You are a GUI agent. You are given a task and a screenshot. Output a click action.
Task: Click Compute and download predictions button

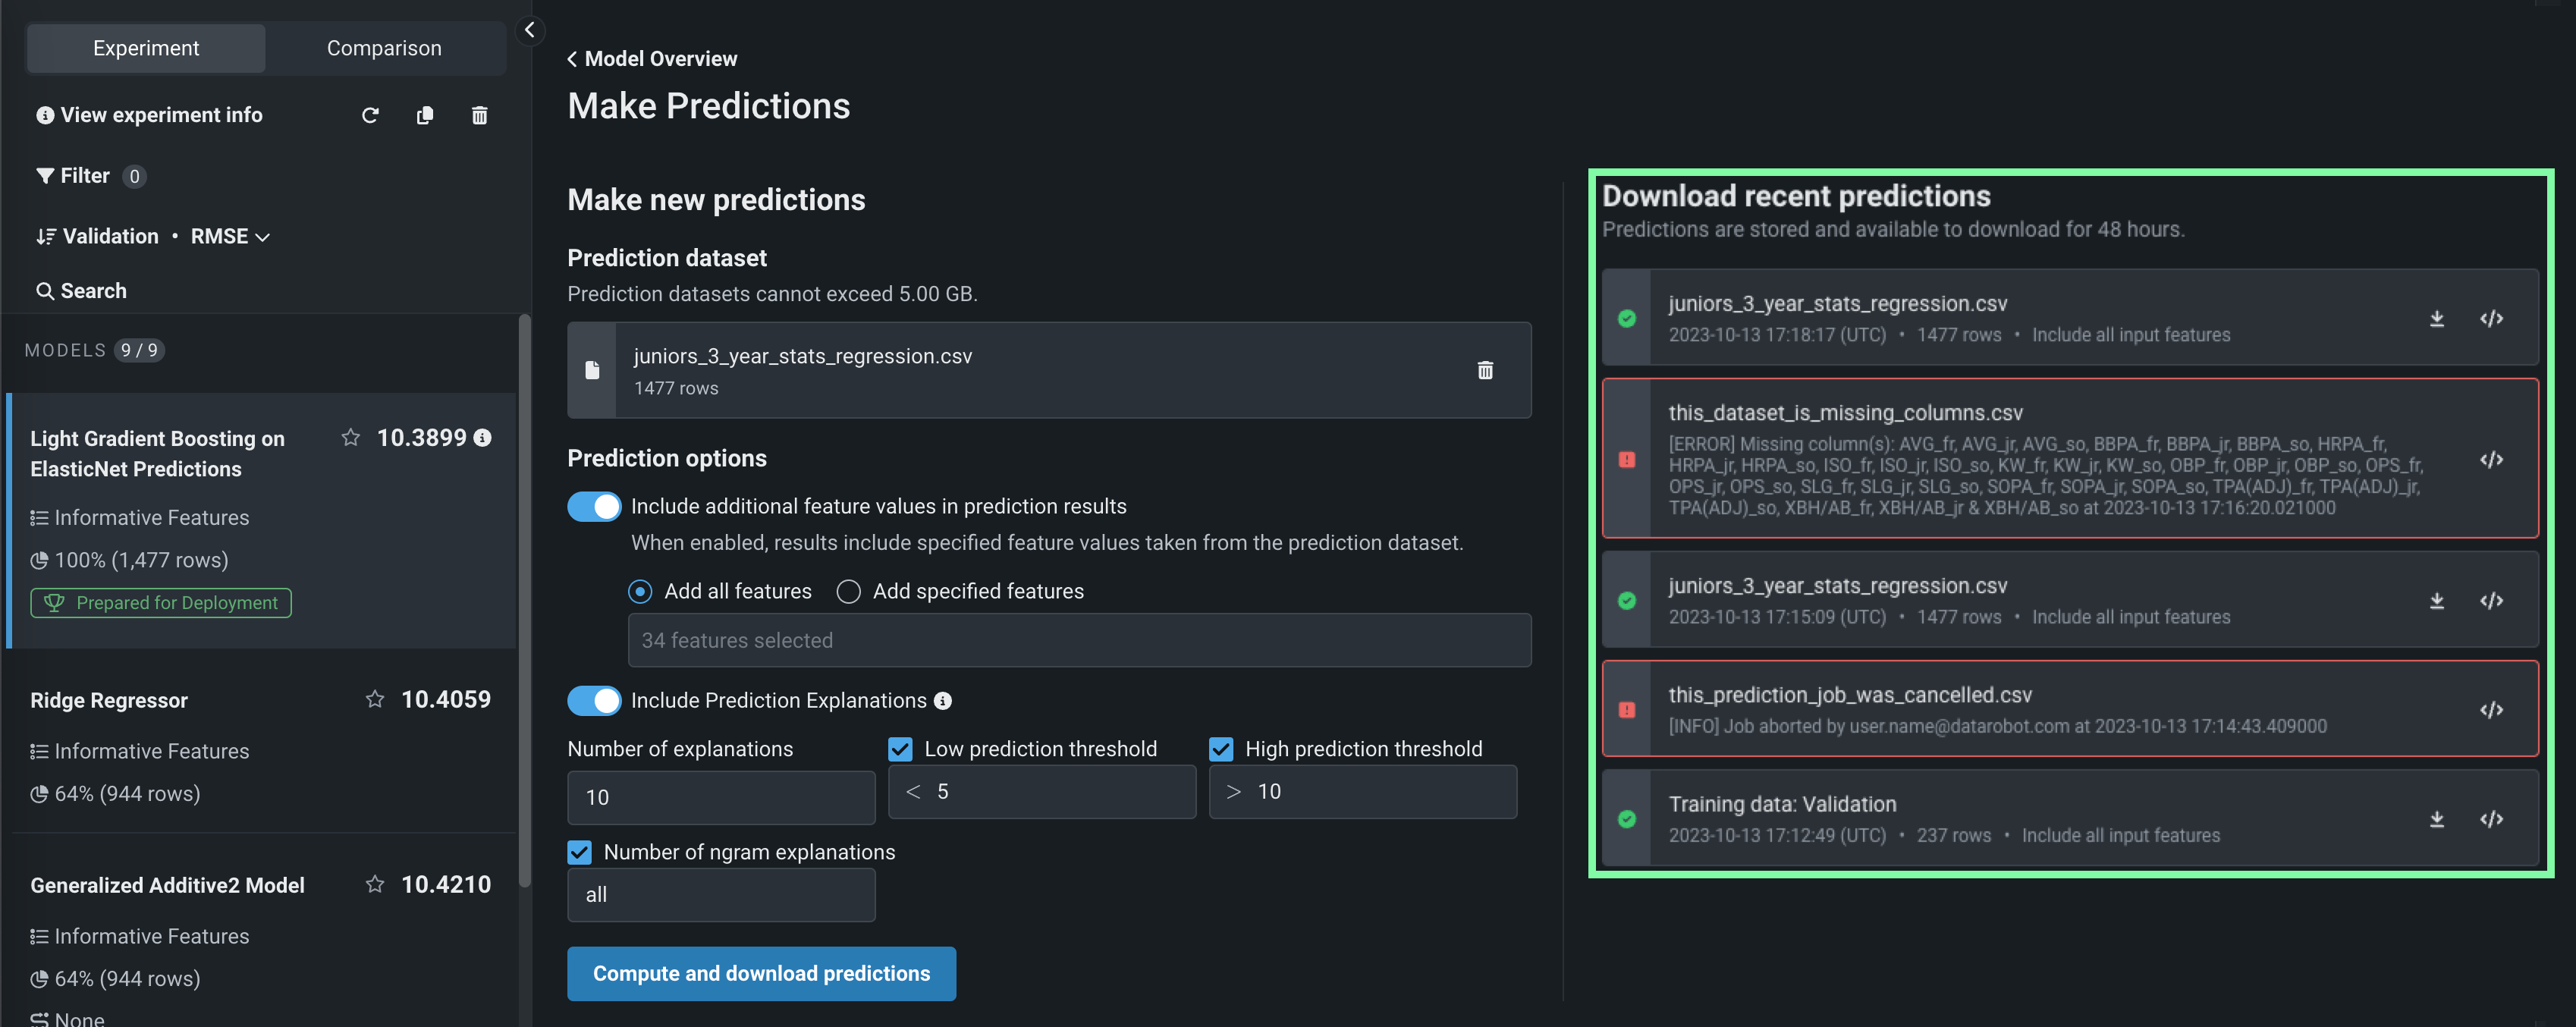click(x=761, y=973)
